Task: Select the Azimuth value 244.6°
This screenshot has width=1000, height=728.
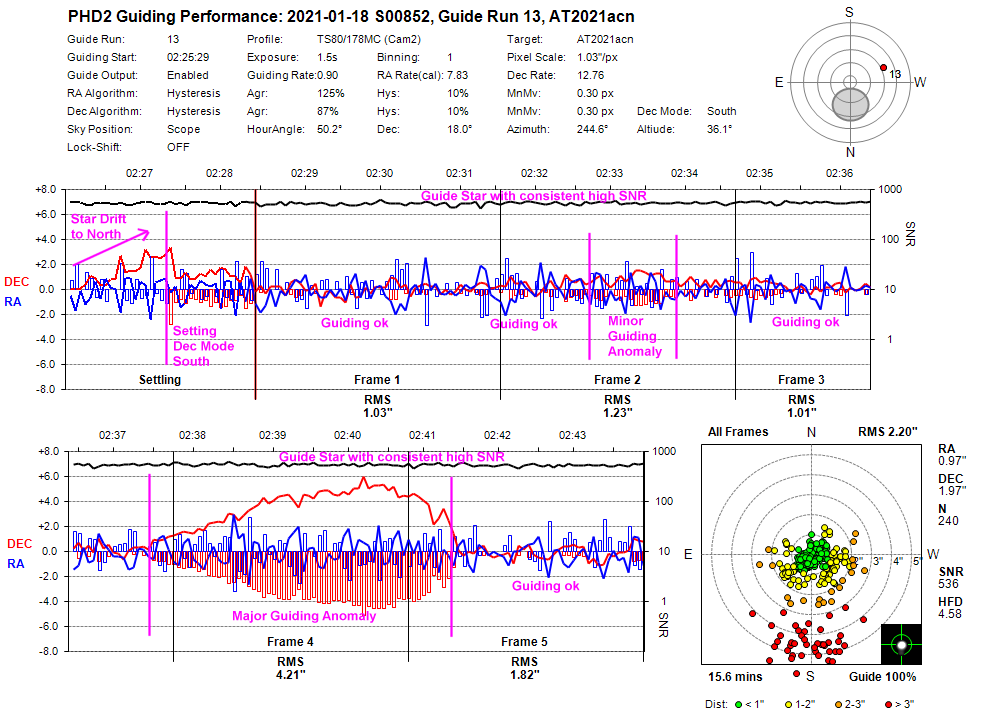Action: [x=592, y=129]
